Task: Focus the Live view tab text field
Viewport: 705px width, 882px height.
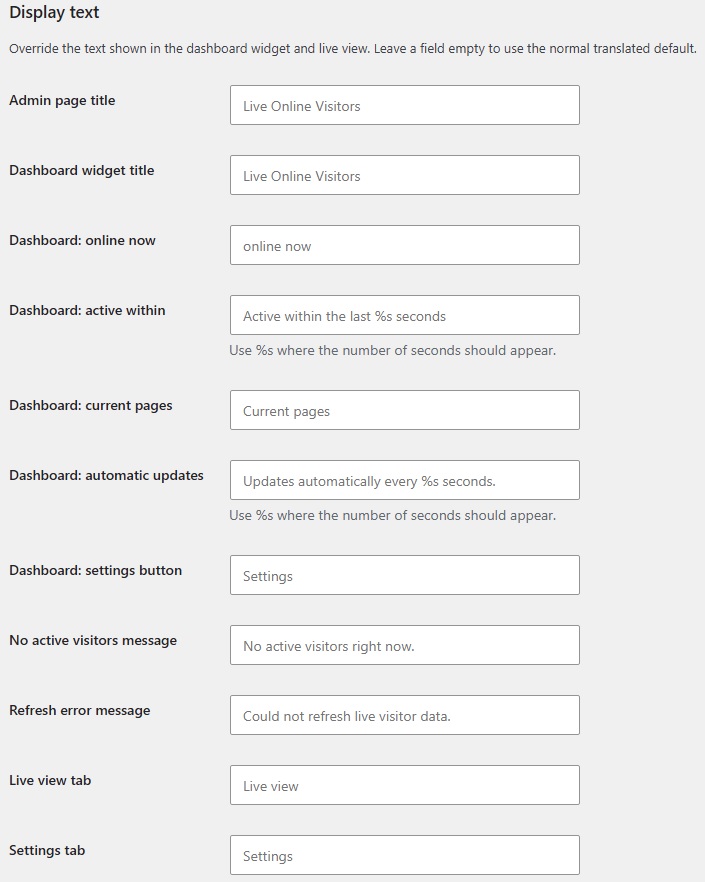Action: [x=405, y=785]
